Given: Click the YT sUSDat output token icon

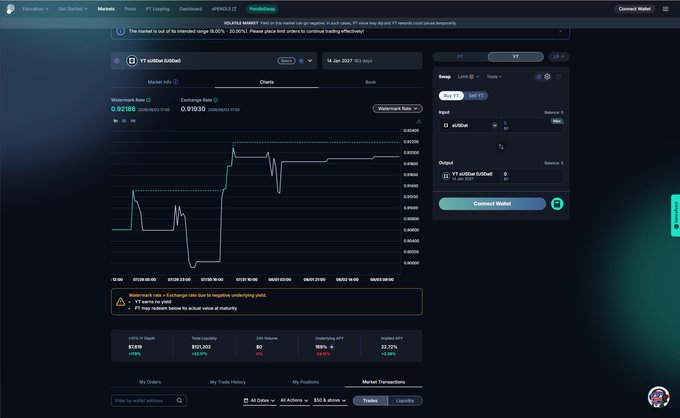Looking at the screenshot, I should tap(445, 176).
